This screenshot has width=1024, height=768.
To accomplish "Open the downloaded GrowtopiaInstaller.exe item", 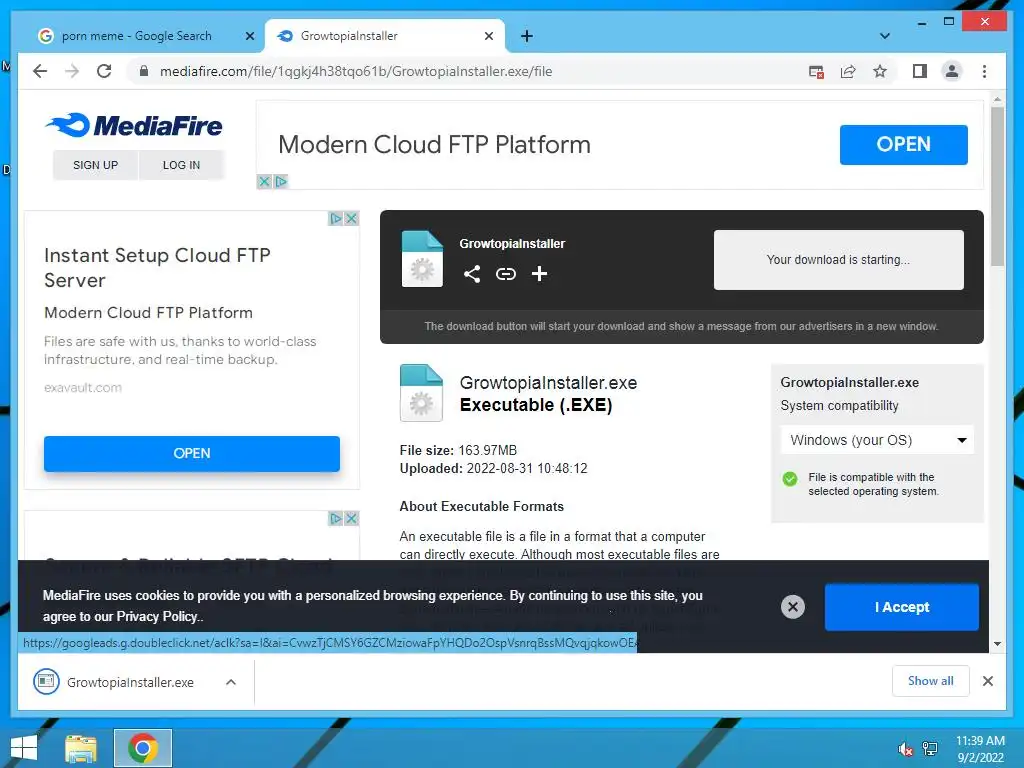I will pyautogui.click(x=114, y=682).
